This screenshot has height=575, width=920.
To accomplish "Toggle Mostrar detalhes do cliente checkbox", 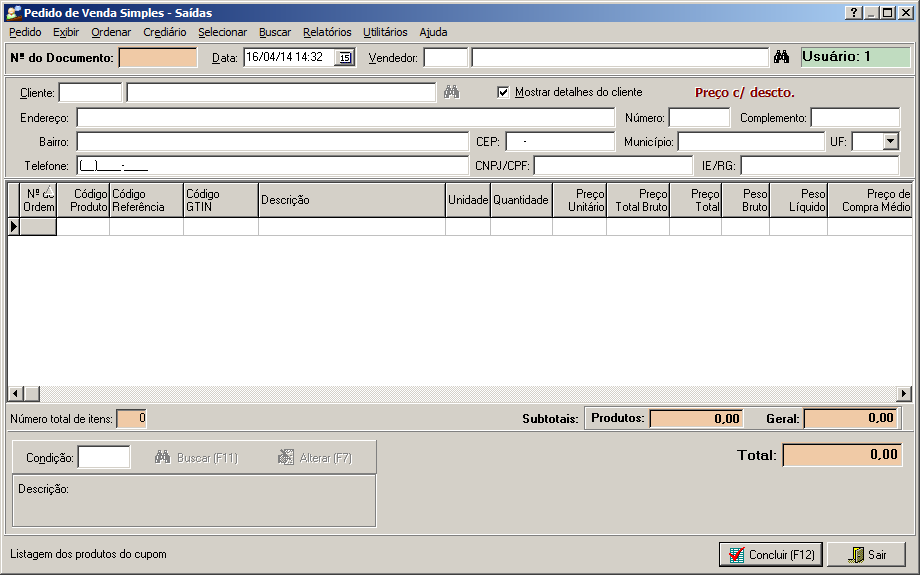I will click(503, 92).
